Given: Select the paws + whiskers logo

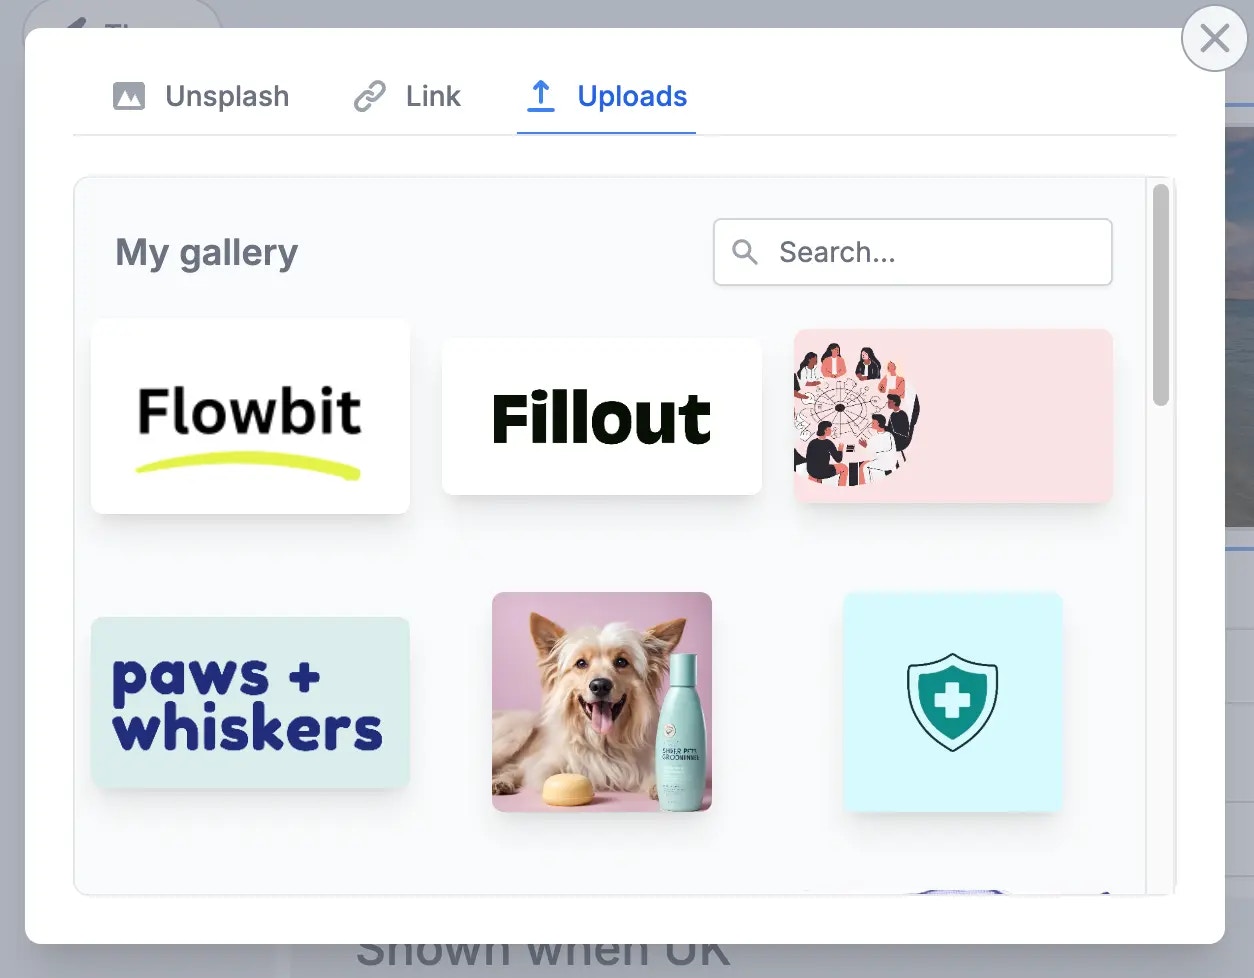Looking at the screenshot, I should (x=250, y=702).
